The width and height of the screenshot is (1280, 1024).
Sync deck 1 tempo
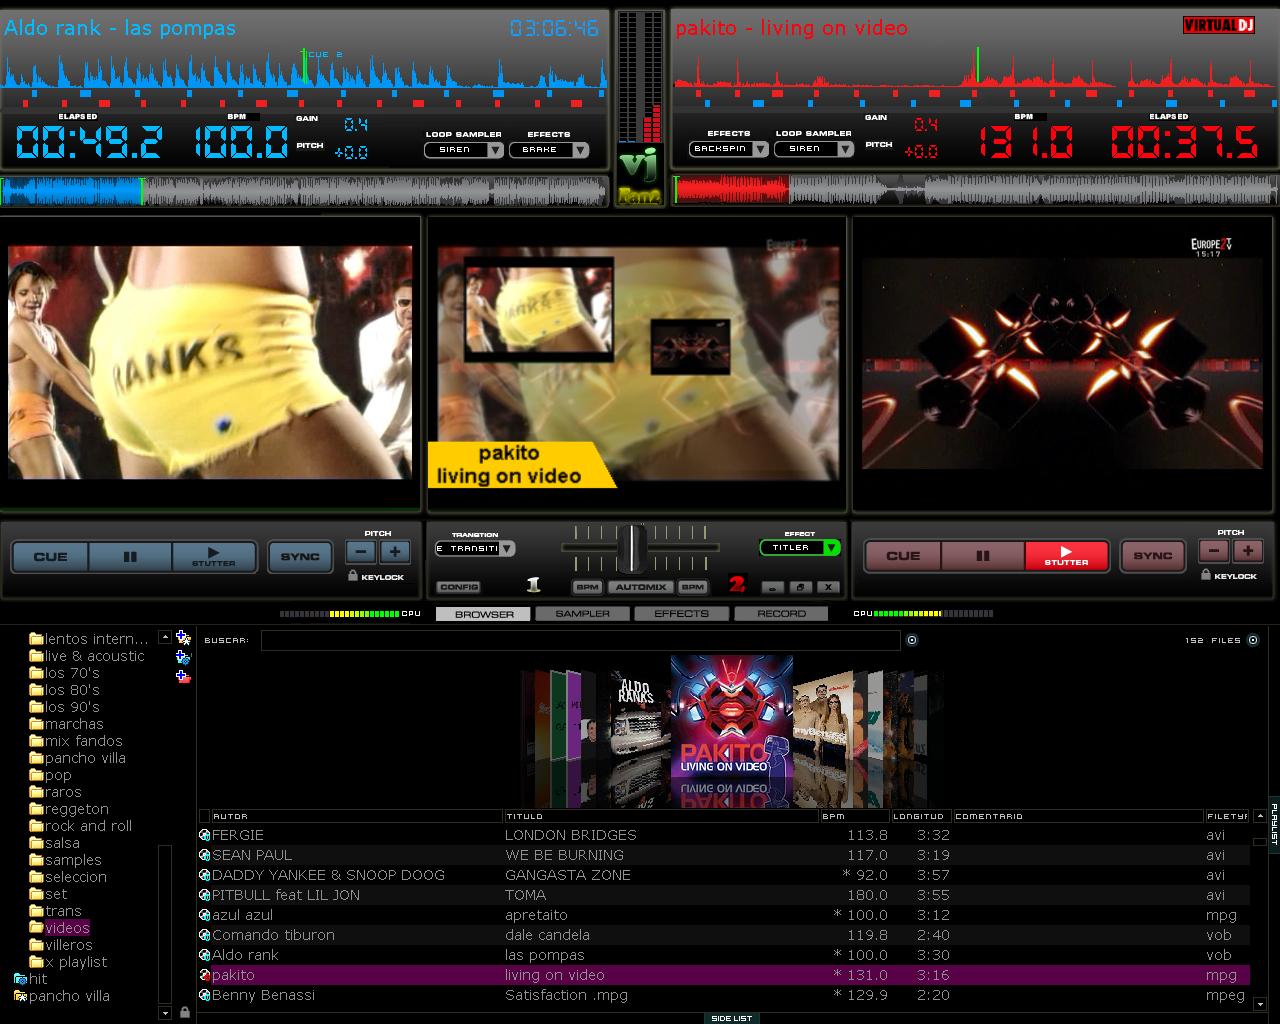(300, 557)
